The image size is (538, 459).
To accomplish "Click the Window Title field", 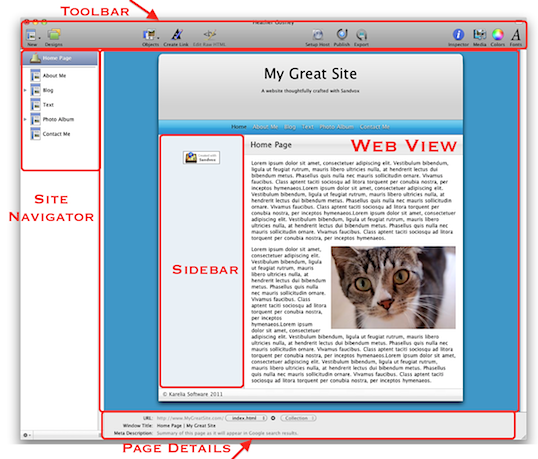I will pos(186,426).
